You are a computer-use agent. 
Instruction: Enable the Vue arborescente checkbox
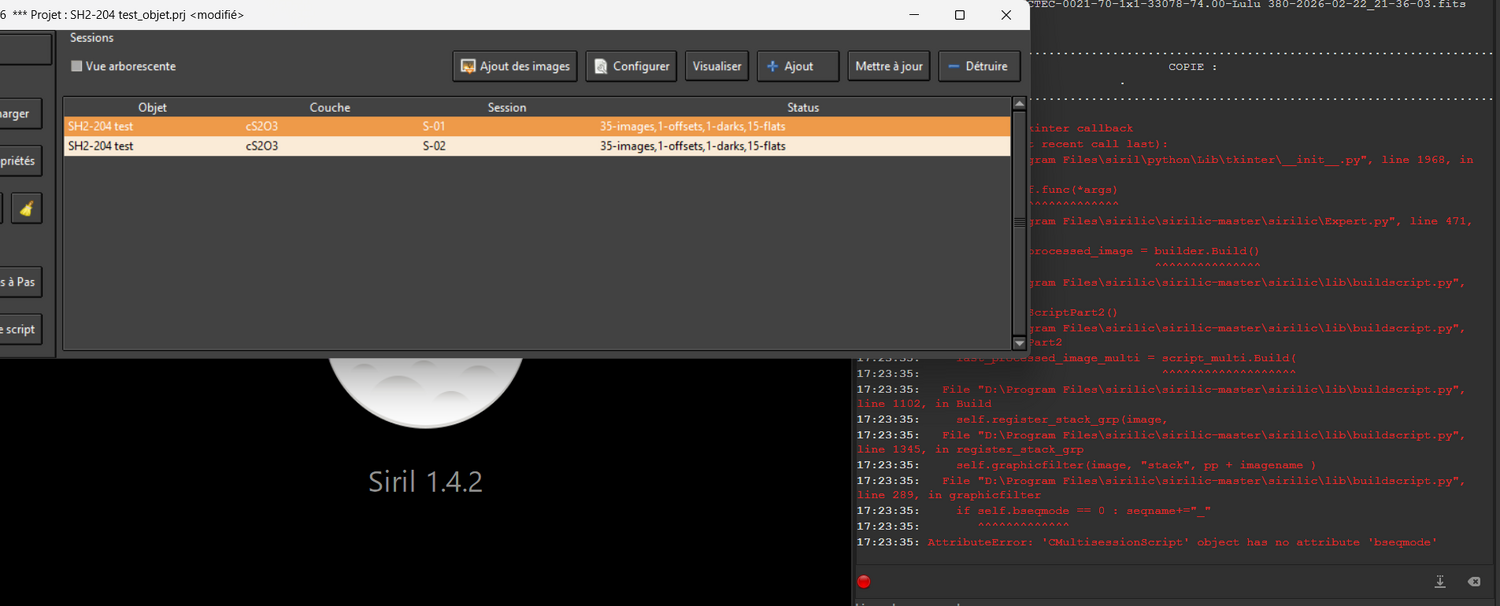point(77,66)
